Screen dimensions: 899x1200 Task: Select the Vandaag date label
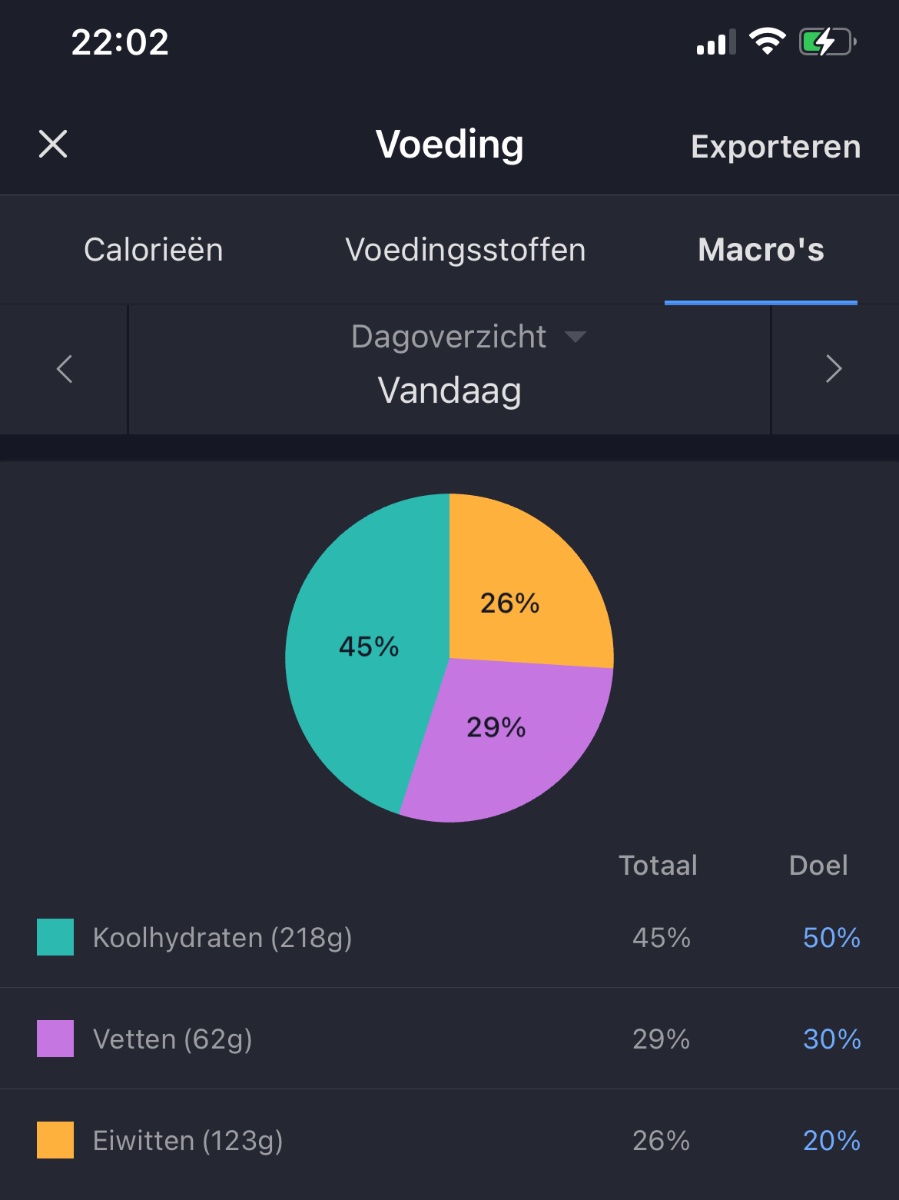[x=449, y=390]
